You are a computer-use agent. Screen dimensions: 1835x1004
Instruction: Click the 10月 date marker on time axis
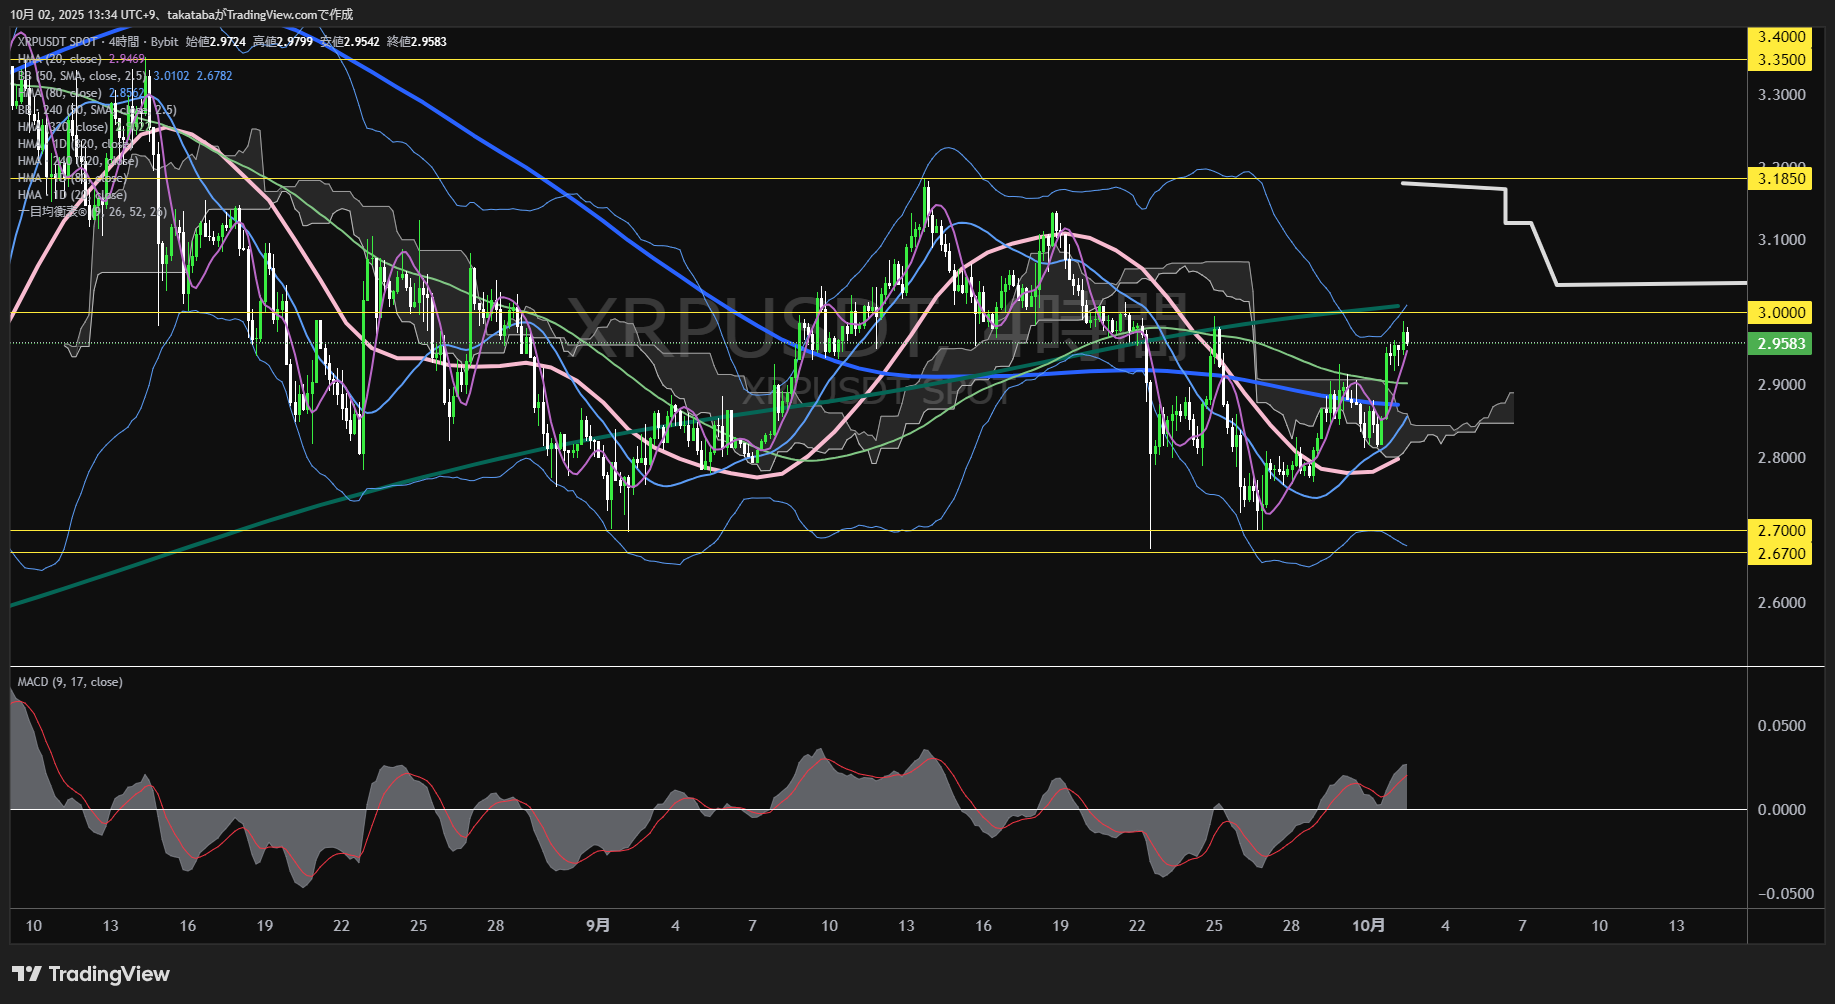pos(1368,926)
